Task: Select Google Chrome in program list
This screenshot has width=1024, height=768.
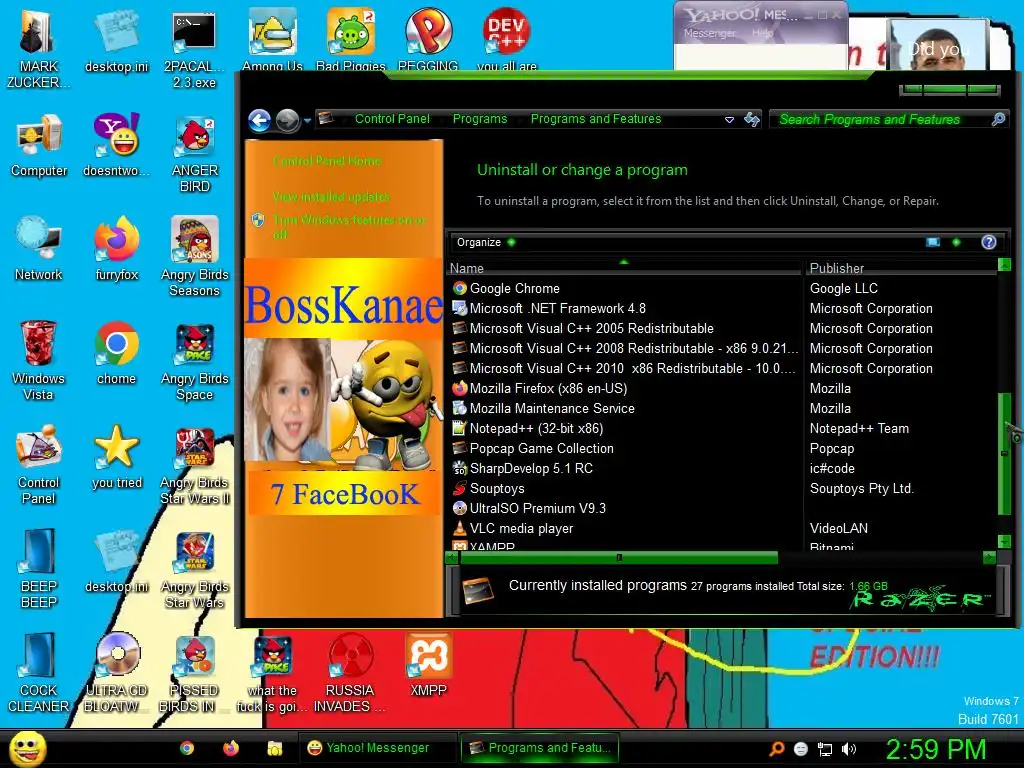Action: tap(515, 288)
